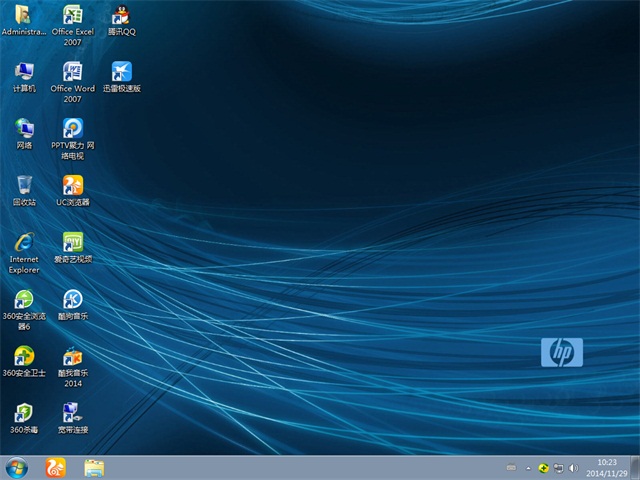Click the Kuwo Music 2014 shortcut
Screen dimensions: 640x480
(73, 357)
